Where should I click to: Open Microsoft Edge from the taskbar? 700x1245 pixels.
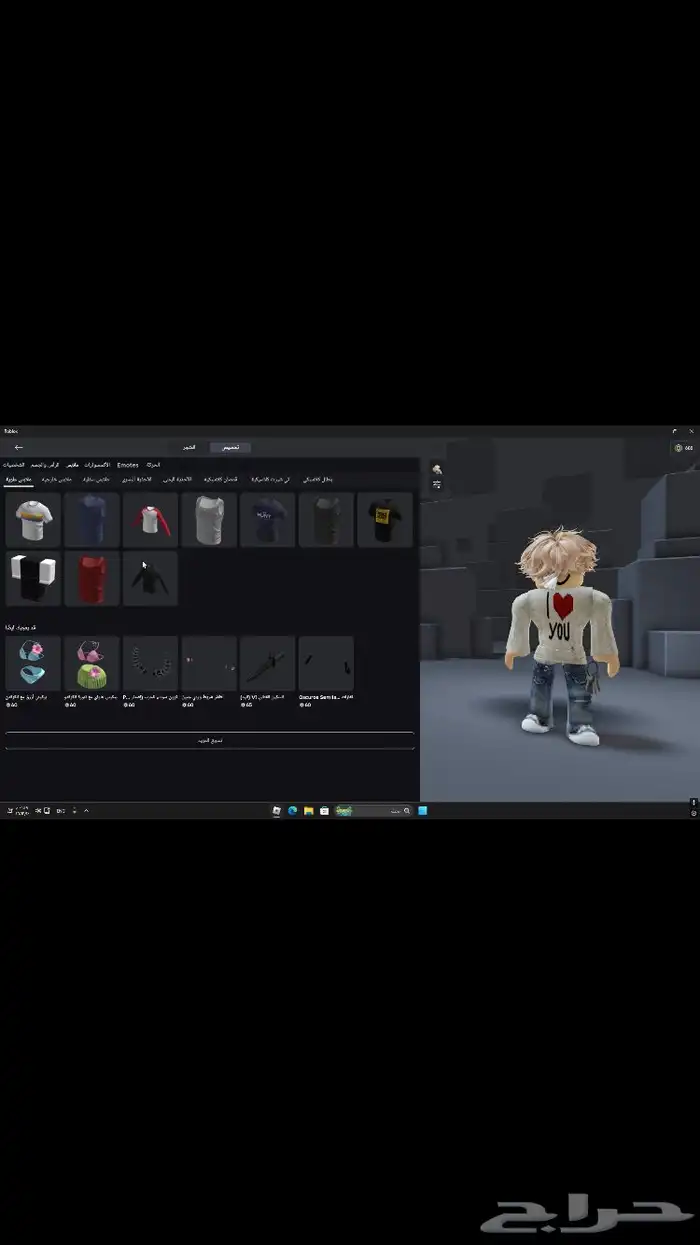pyautogui.click(x=293, y=810)
